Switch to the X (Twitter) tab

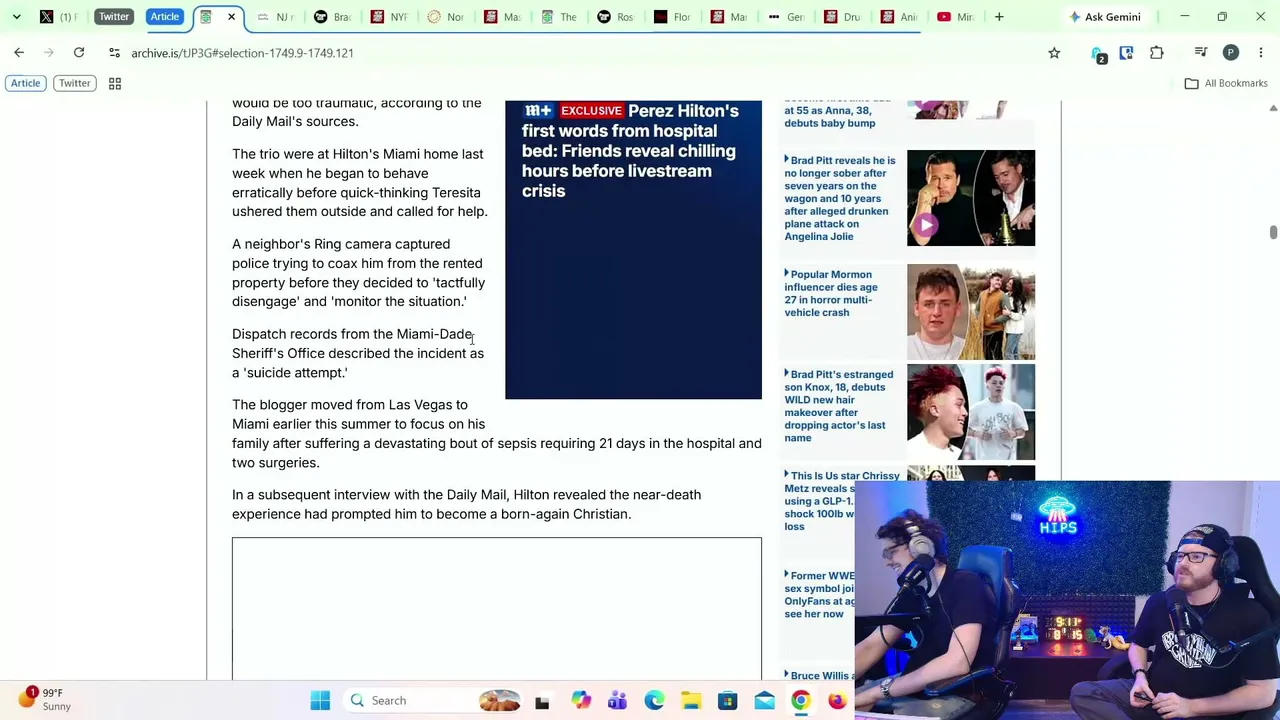pos(56,17)
